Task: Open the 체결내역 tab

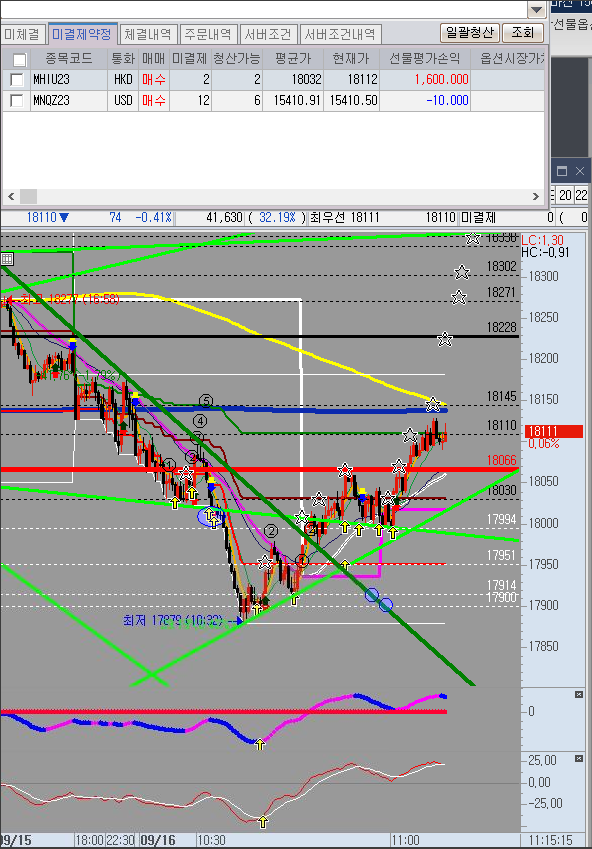Action: (148, 34)
